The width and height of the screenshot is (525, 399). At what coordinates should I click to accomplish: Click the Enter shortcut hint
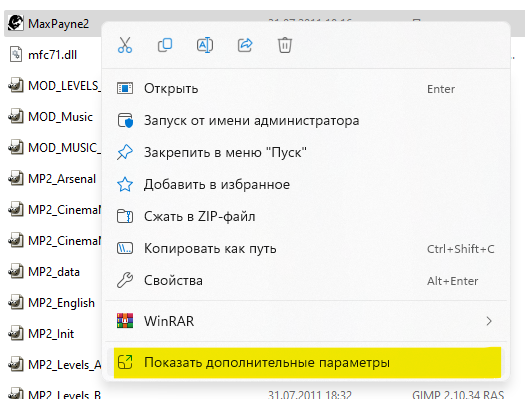[441, 89]
